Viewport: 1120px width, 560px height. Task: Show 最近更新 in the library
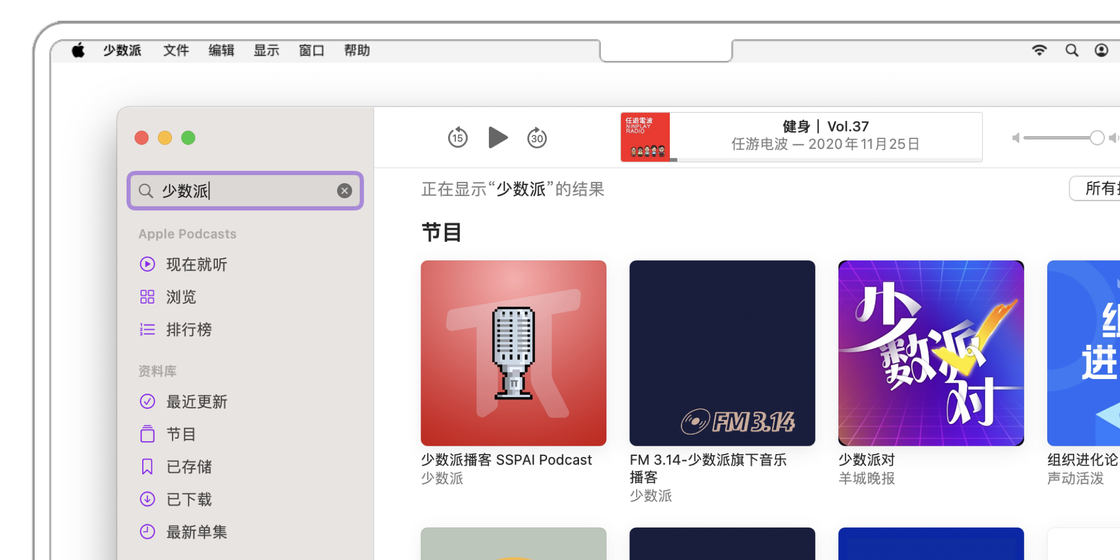(x=196, y=402)
